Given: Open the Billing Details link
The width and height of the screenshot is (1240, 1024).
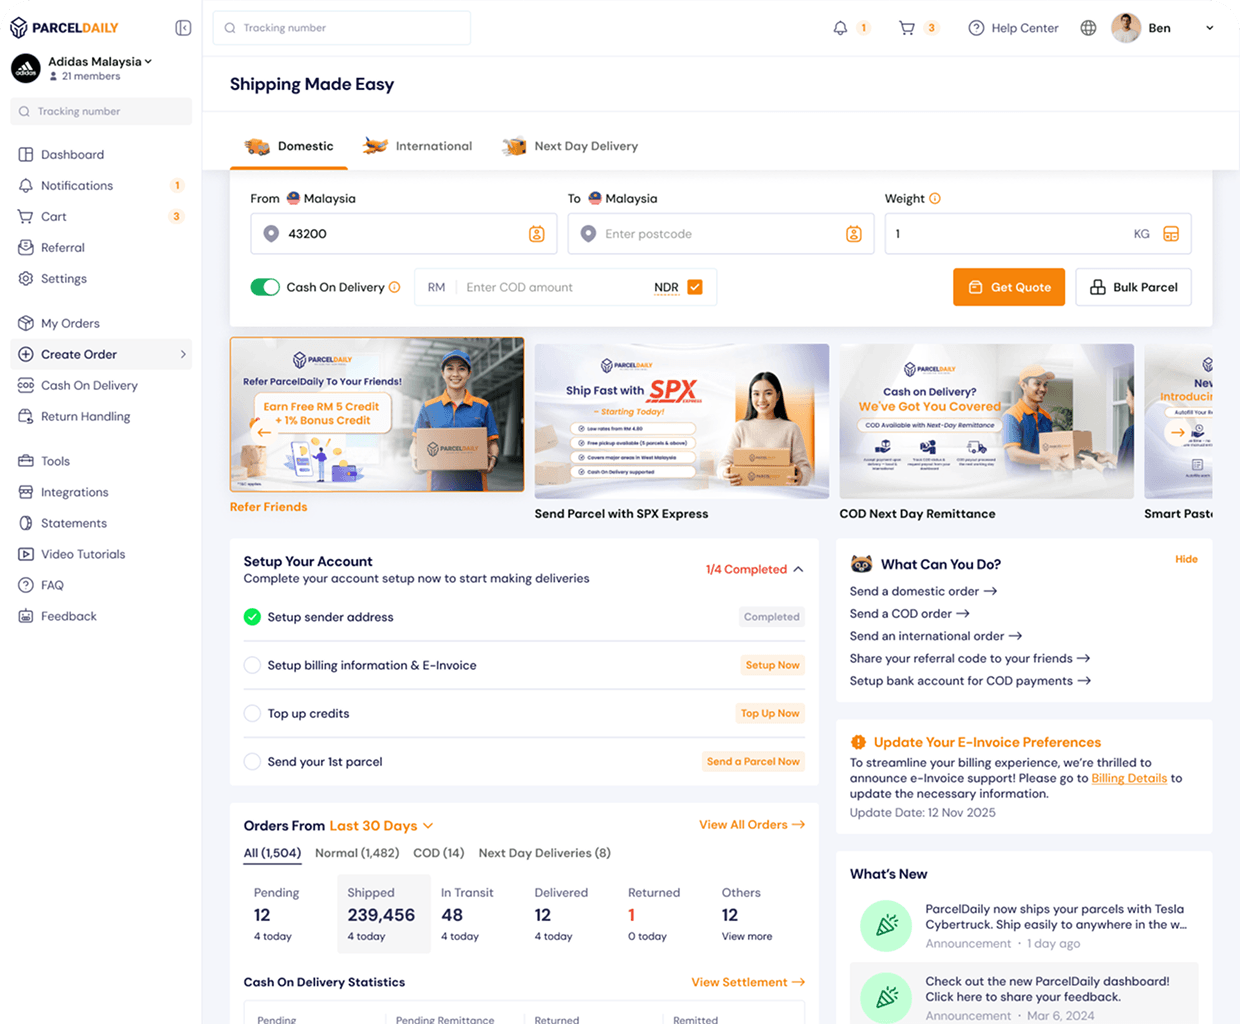Looking at the screenshot, I should 1129,778.
